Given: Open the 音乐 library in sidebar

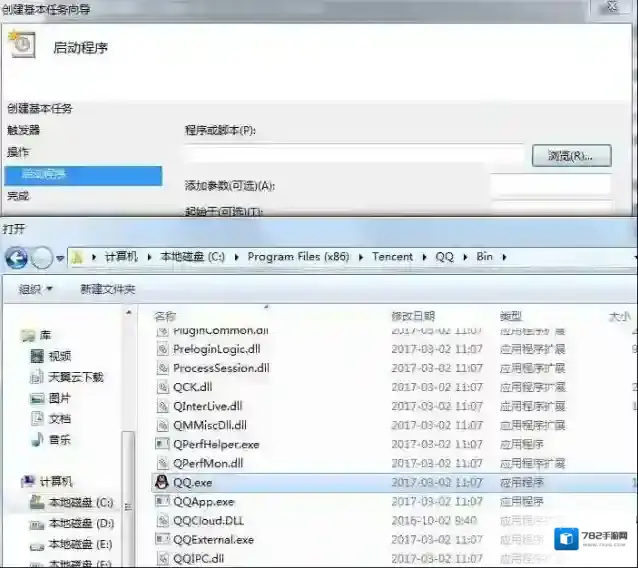Looking at the screenshot, I should point(60,439).
